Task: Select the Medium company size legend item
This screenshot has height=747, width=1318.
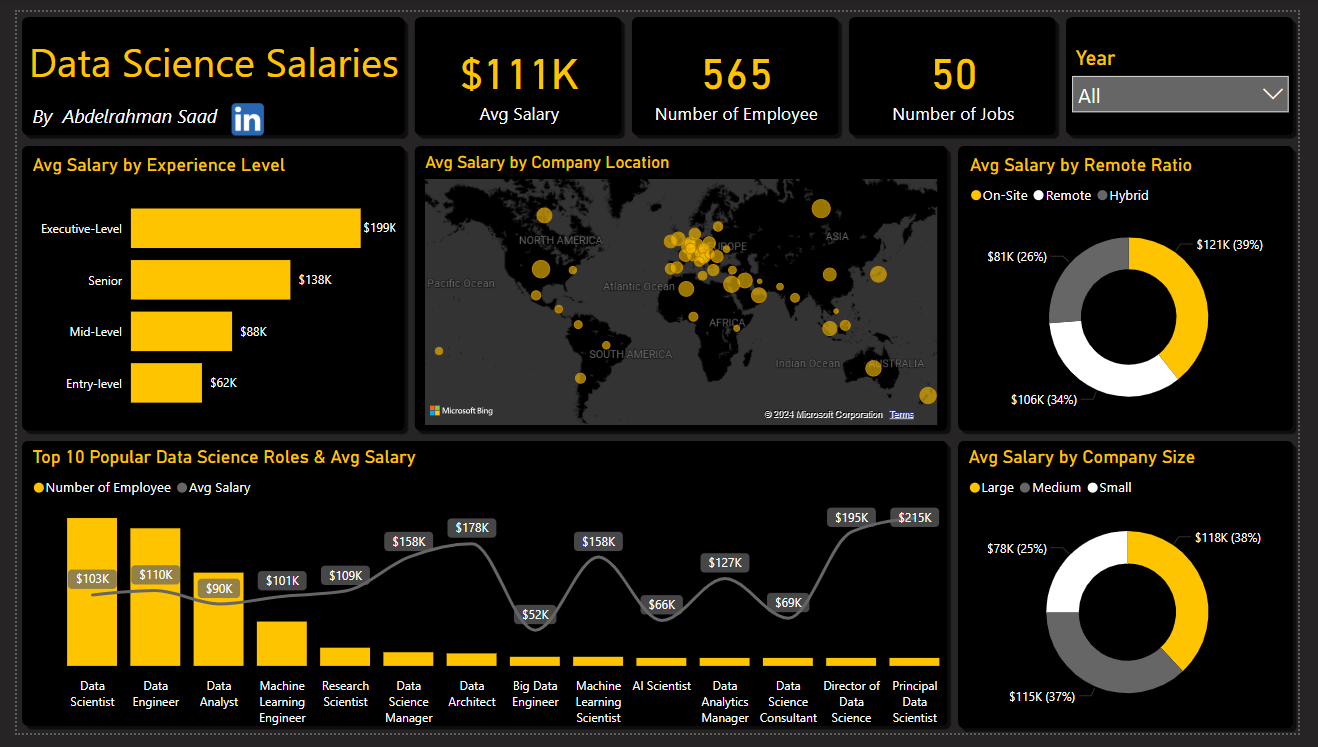Action: 1050,488
